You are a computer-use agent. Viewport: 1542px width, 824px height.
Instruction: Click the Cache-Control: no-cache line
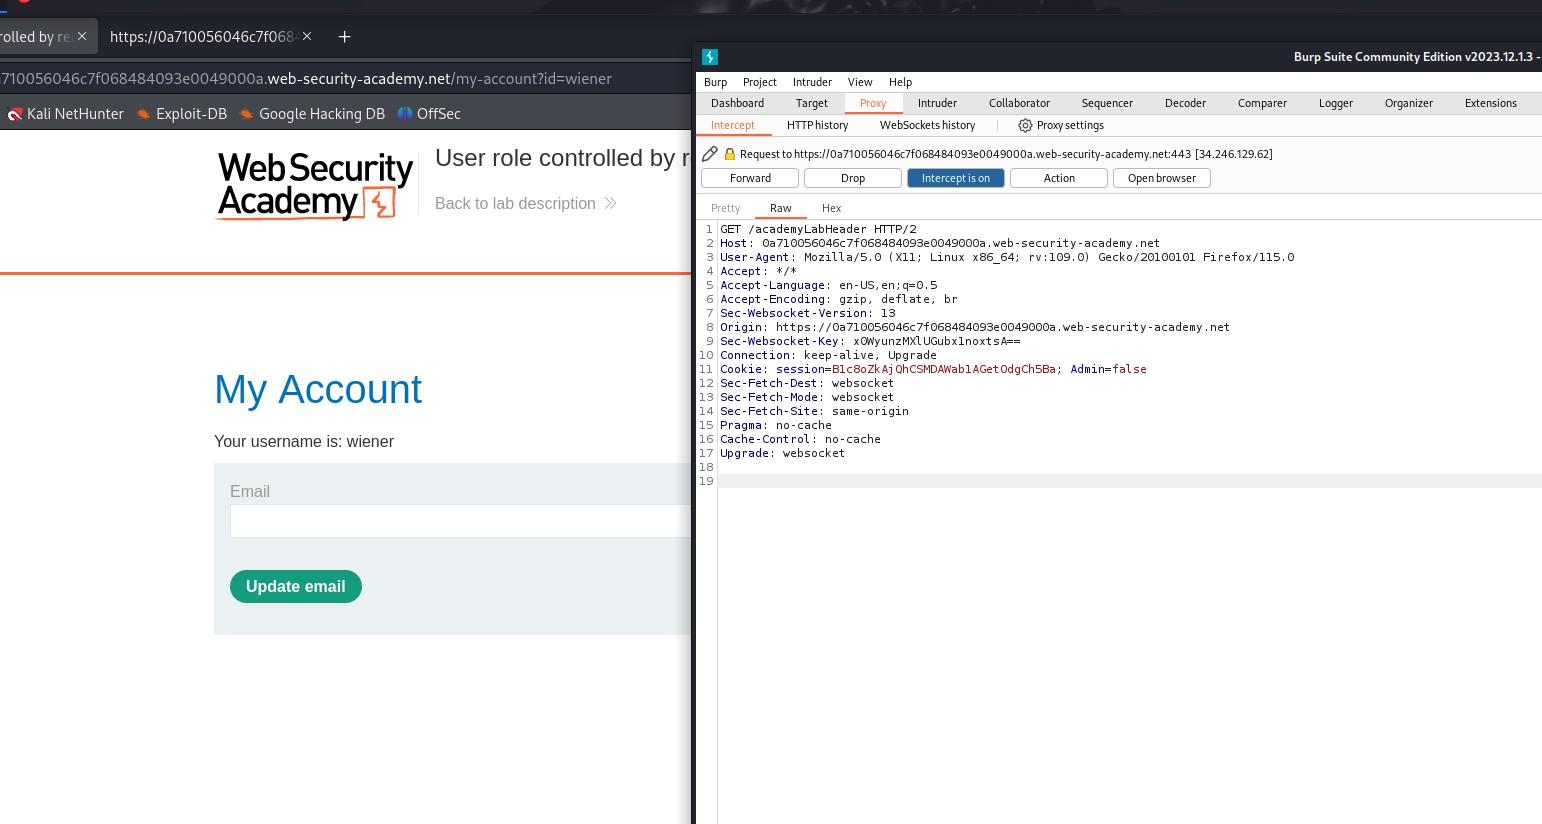click(800, 439)
